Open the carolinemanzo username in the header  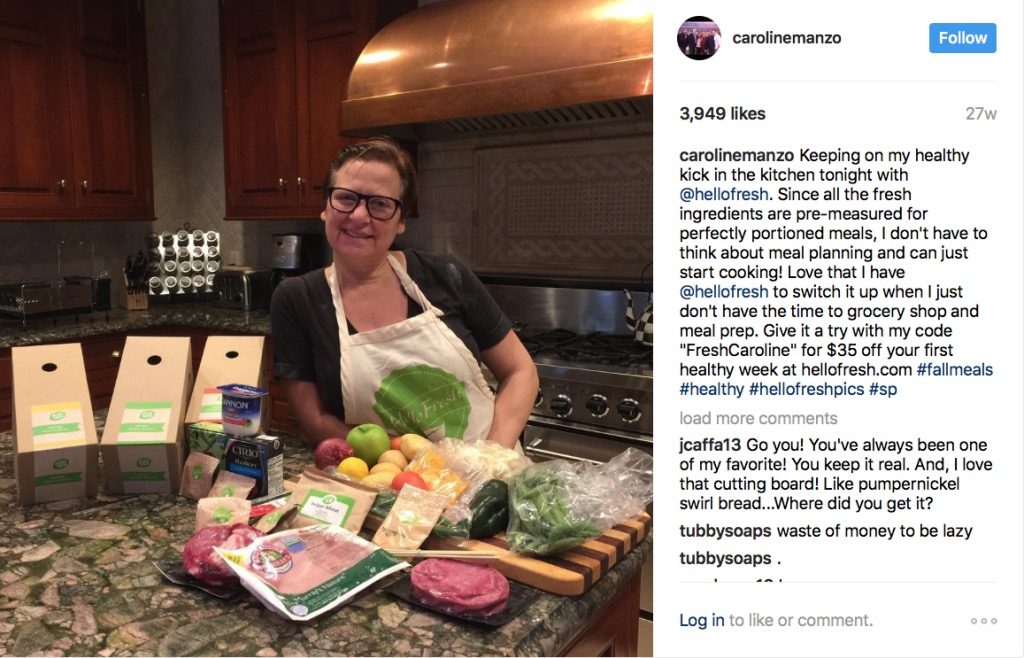(786, 38)
